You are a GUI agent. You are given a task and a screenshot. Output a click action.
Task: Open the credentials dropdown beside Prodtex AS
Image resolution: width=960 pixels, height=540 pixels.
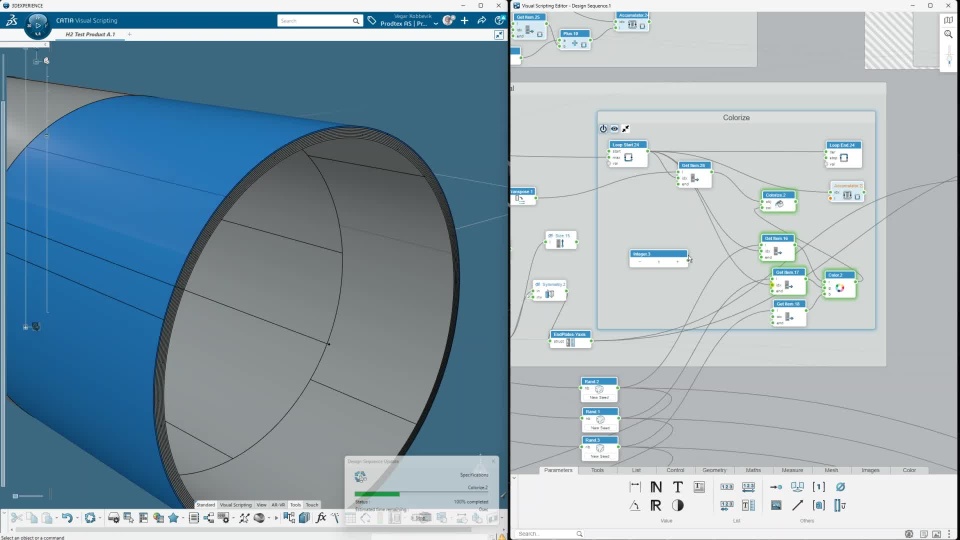click(x=435, y=24)
